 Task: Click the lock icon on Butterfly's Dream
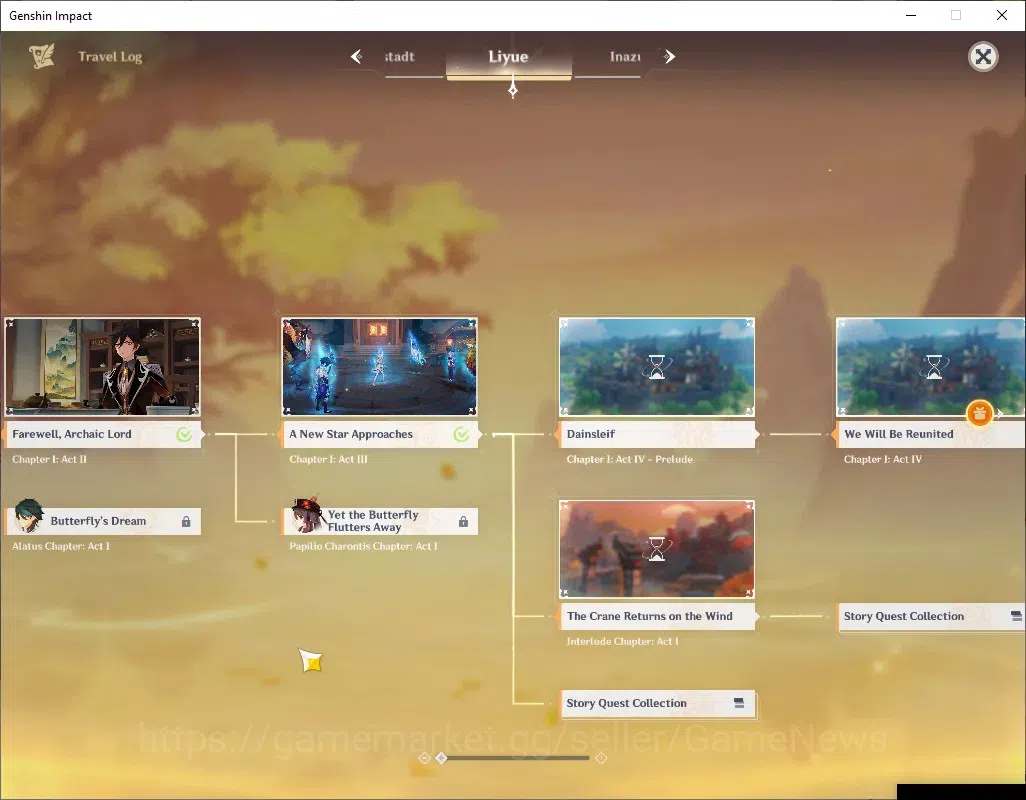[186, 521]
